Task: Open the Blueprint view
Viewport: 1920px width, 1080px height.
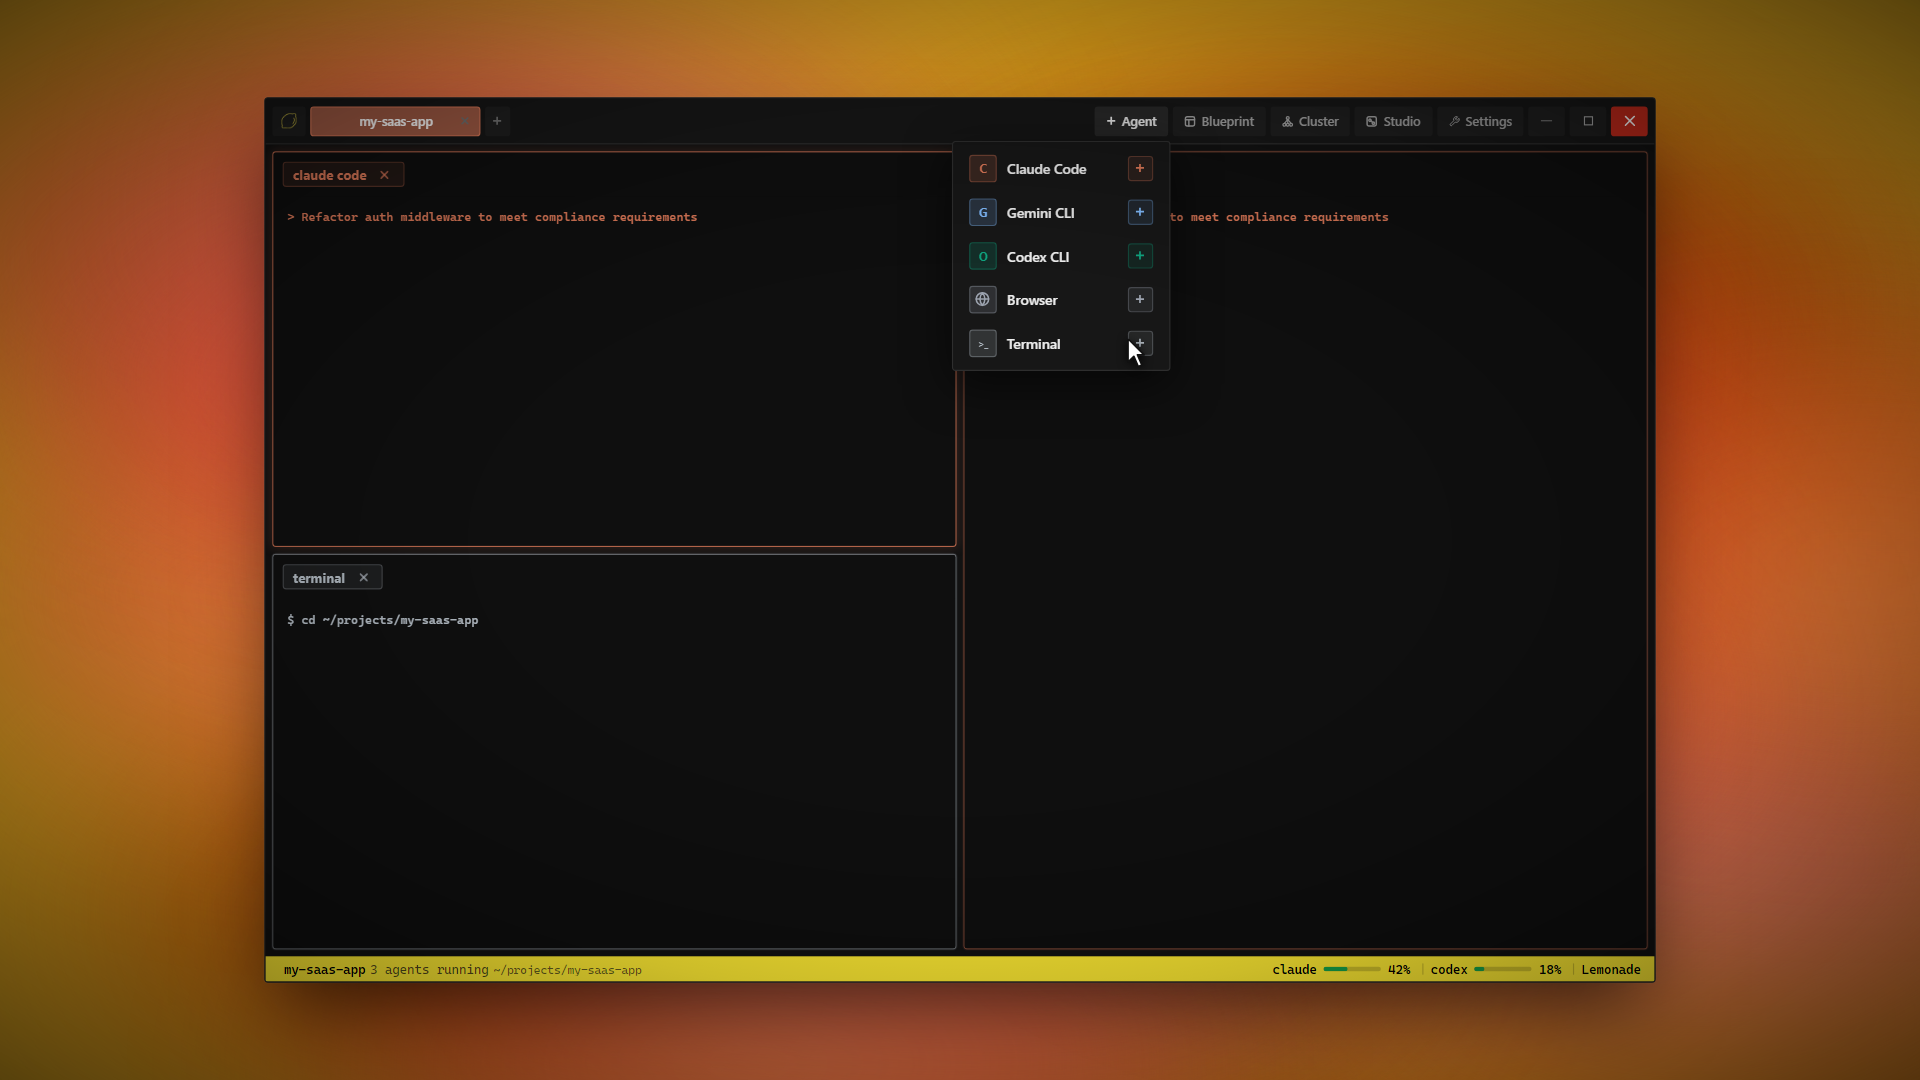Action: [1219, 121]
